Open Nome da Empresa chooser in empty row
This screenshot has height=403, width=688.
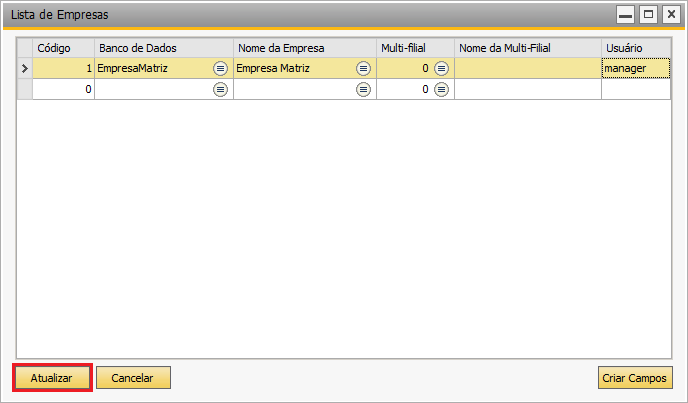363,90
